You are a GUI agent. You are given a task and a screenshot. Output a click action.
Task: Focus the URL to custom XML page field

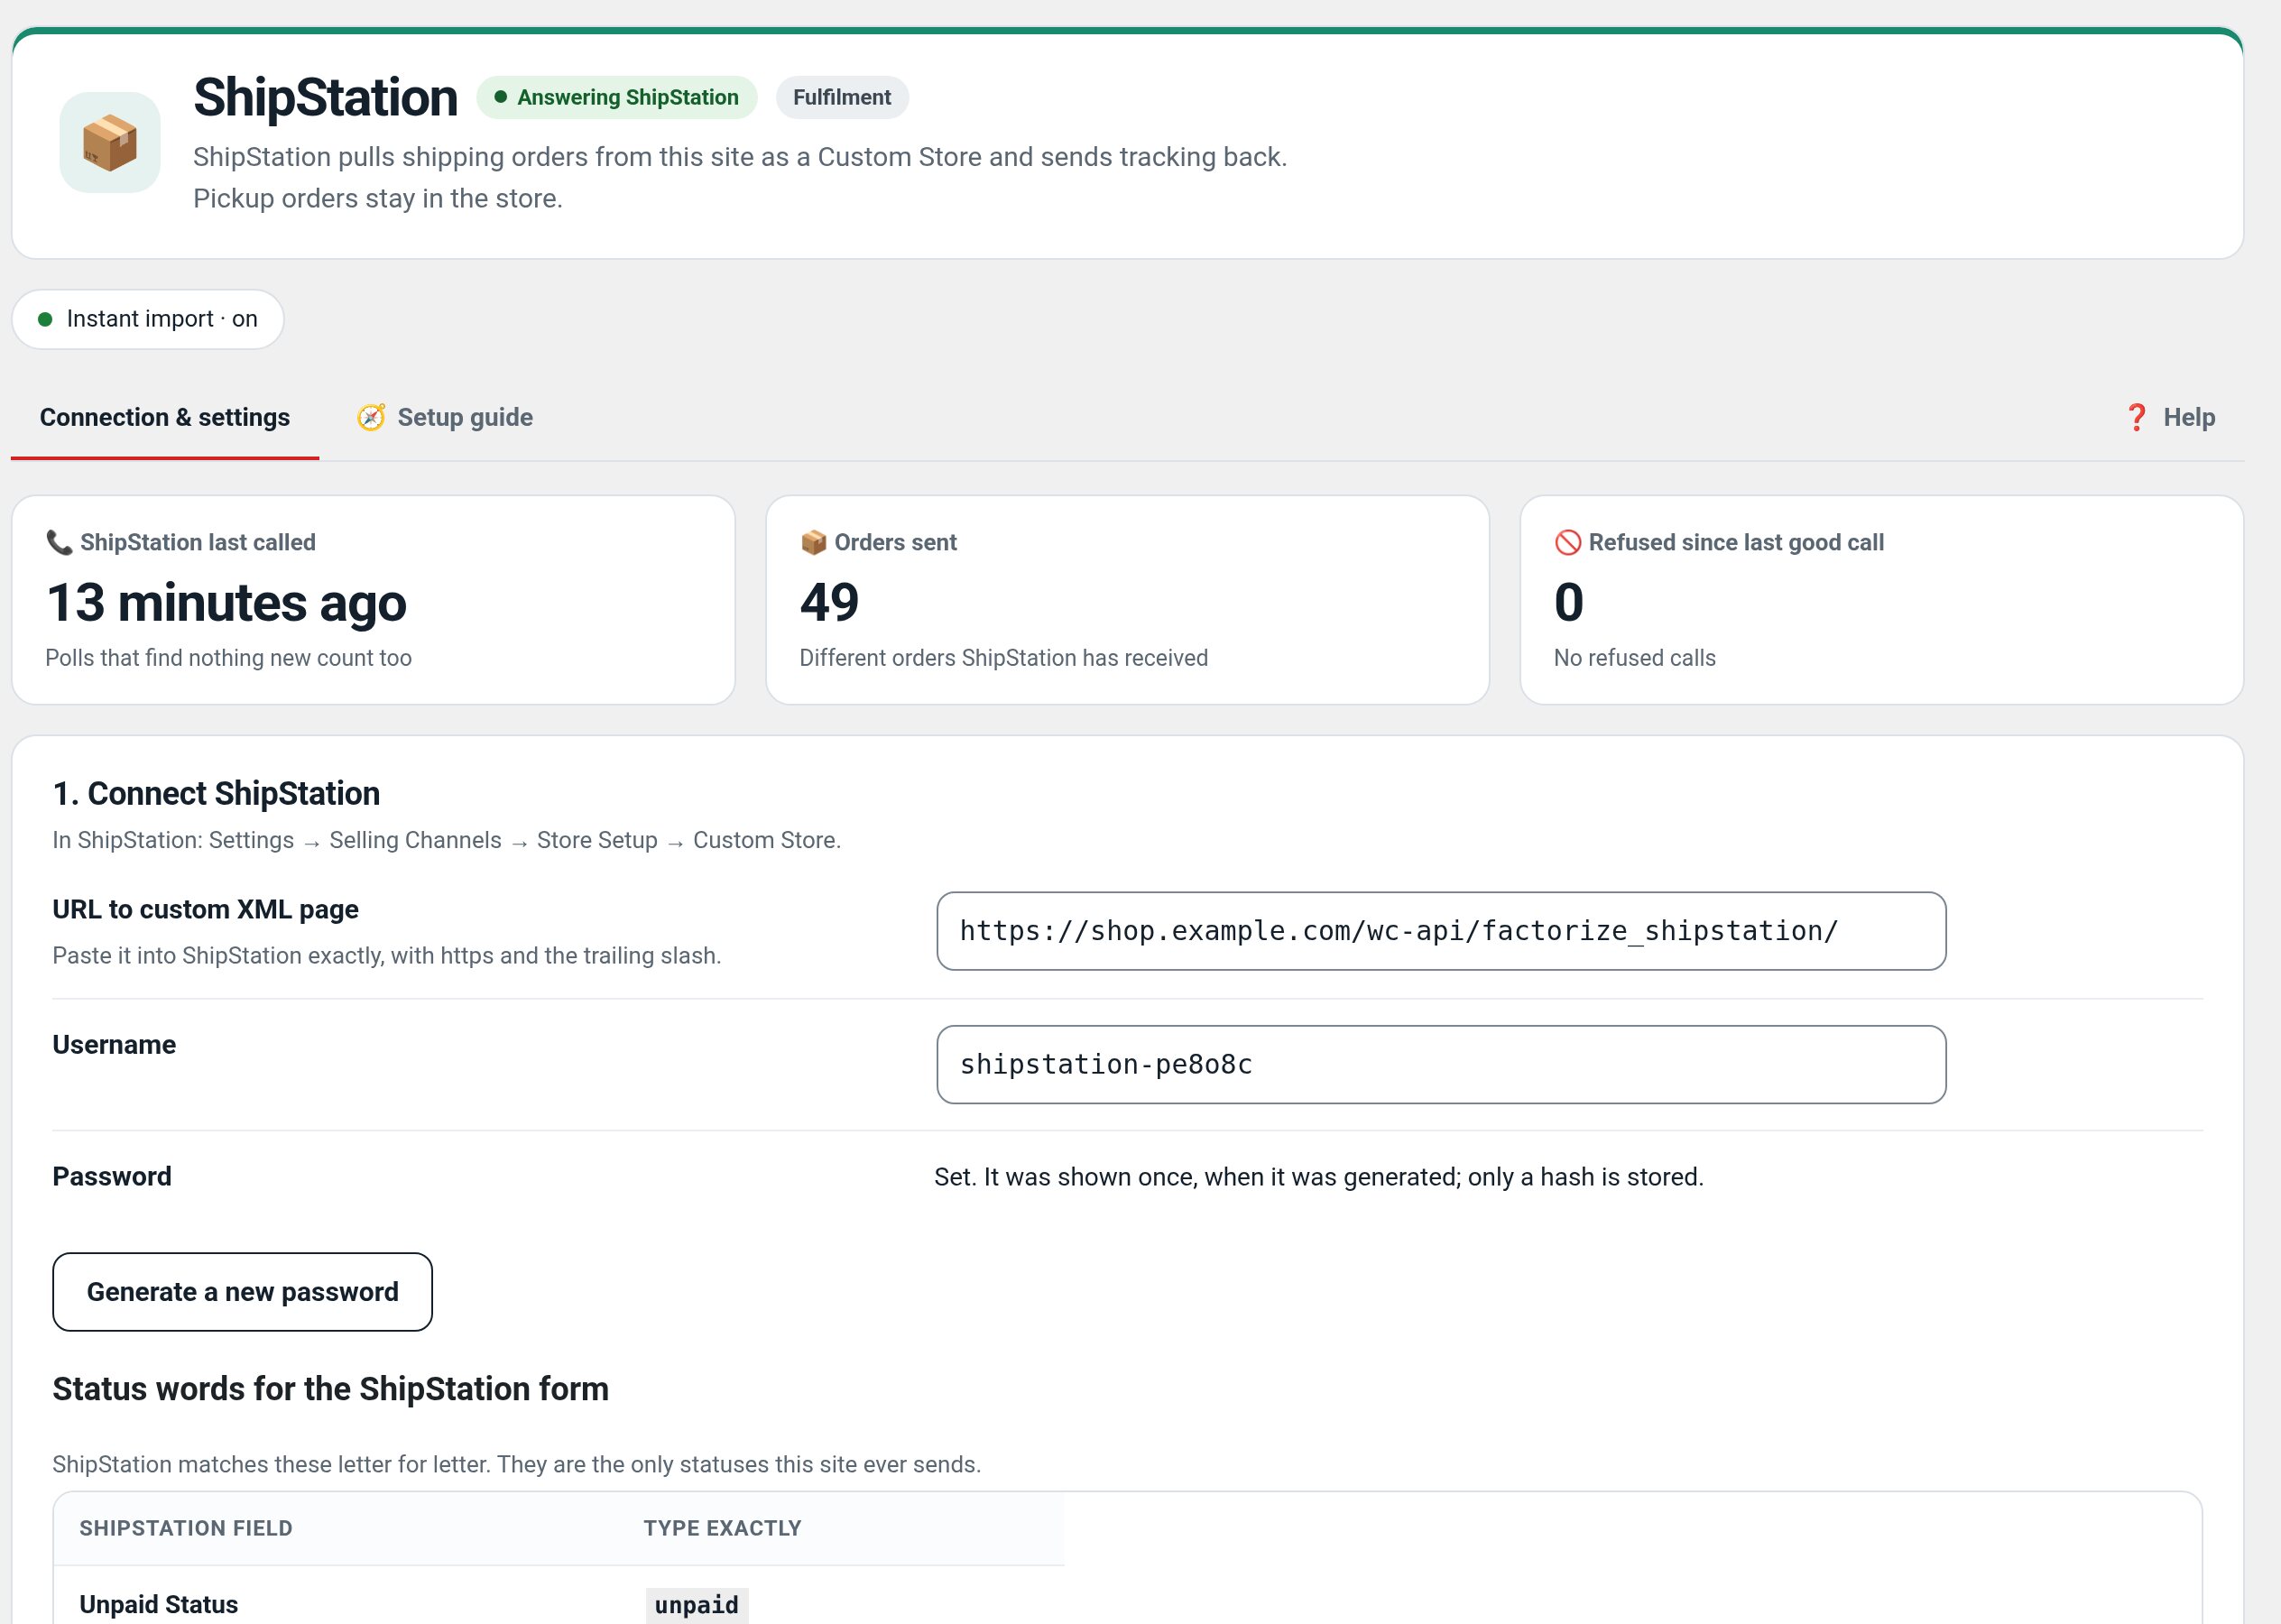(1441, 931)
